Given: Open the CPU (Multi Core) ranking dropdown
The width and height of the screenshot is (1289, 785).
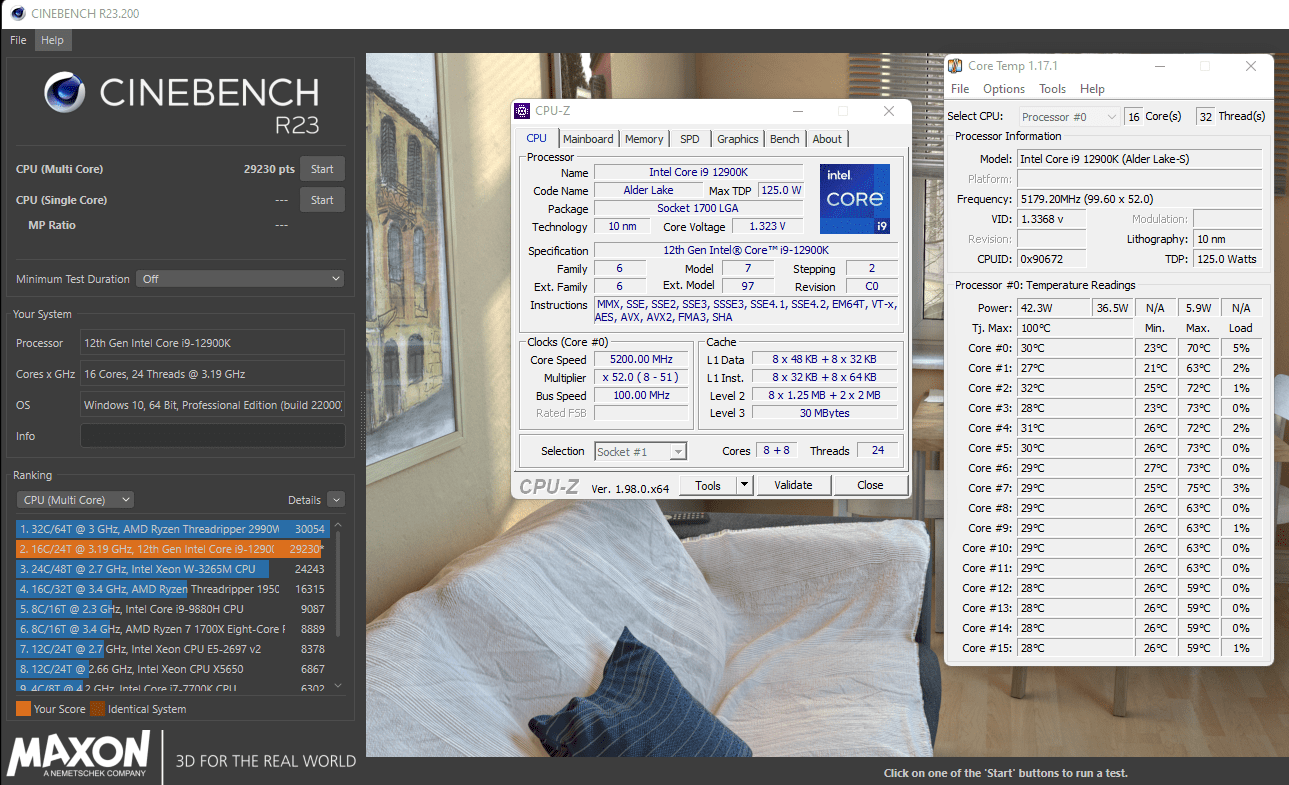Looking at the screenshot, I should coord(76,500).
